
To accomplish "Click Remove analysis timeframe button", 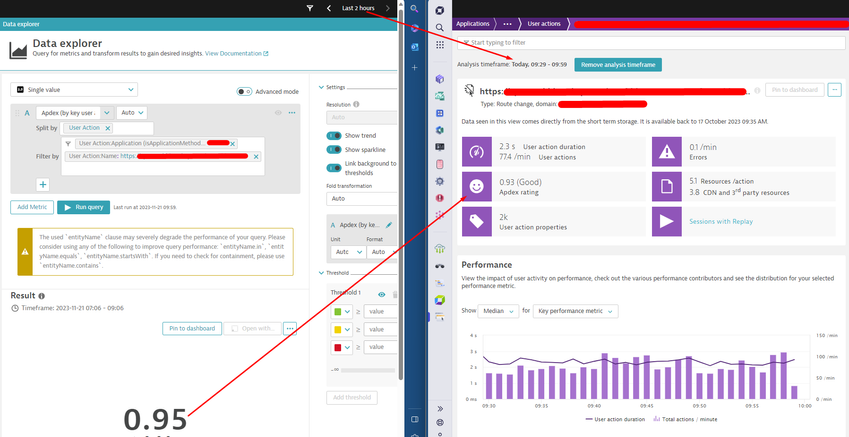I will click(x=617, y=64).
